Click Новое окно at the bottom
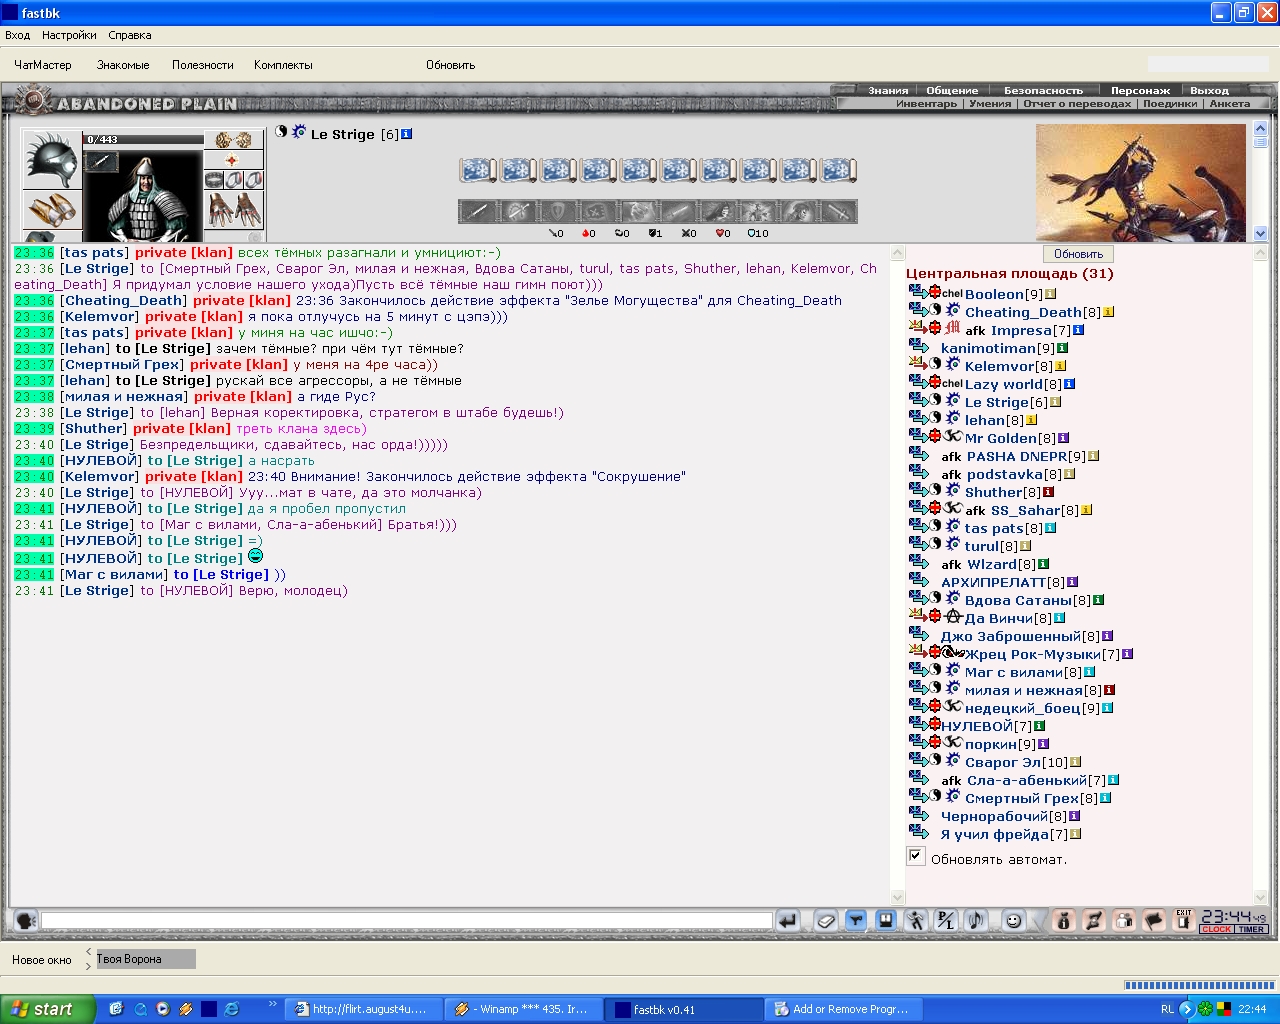Screen dimensions: 1280x1024 pyautogui.click(x=42, y=960)
